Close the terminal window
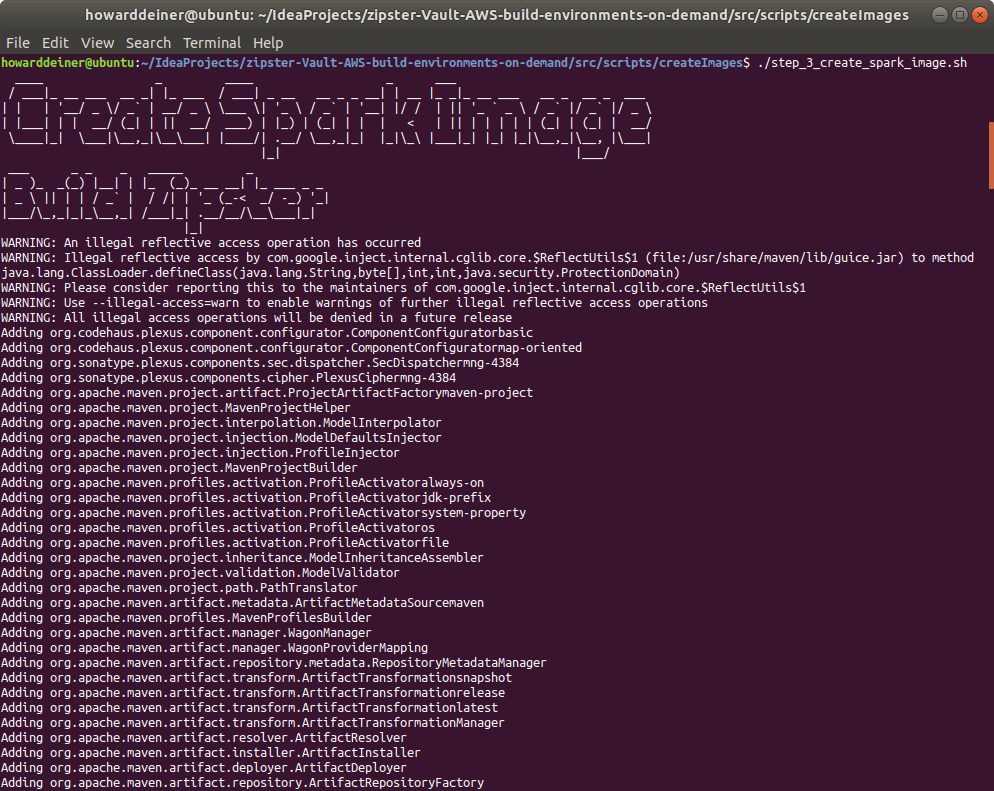Screen dimensions: 994x791 (980, 15)
